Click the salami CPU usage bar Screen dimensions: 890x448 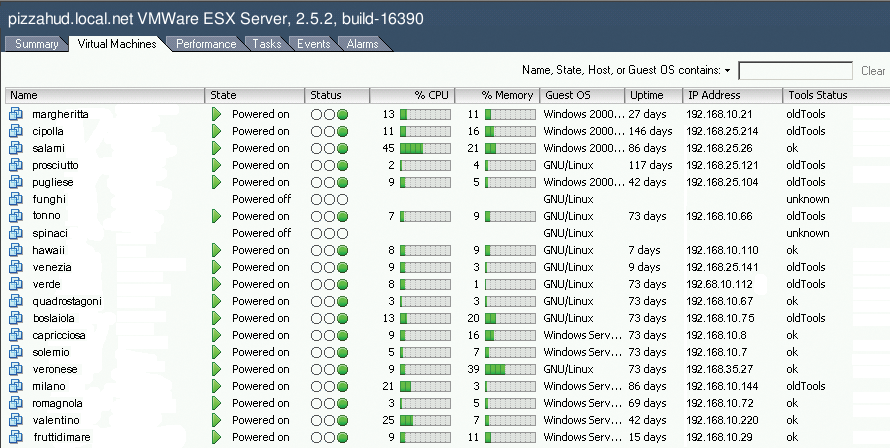coord(425,148)
